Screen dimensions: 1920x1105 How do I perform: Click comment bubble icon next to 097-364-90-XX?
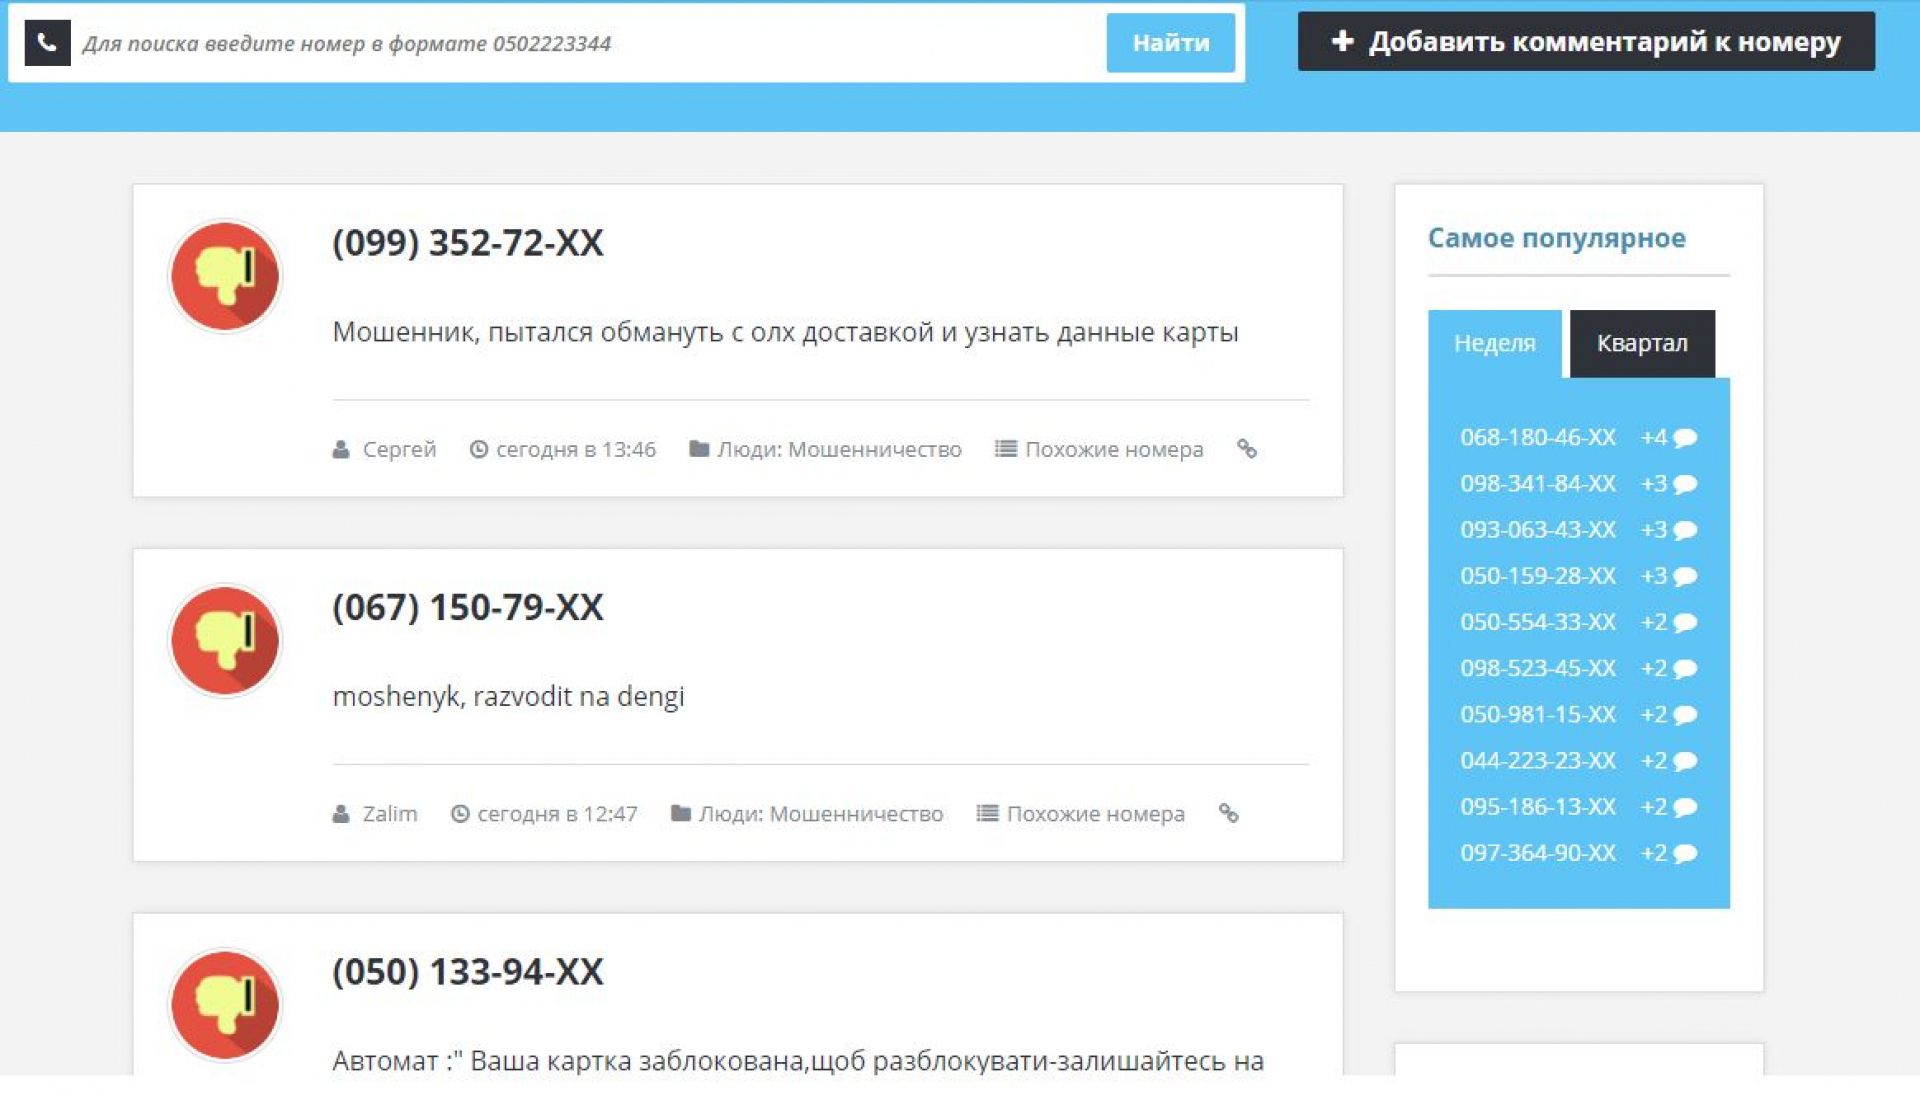pos(1685,854)
